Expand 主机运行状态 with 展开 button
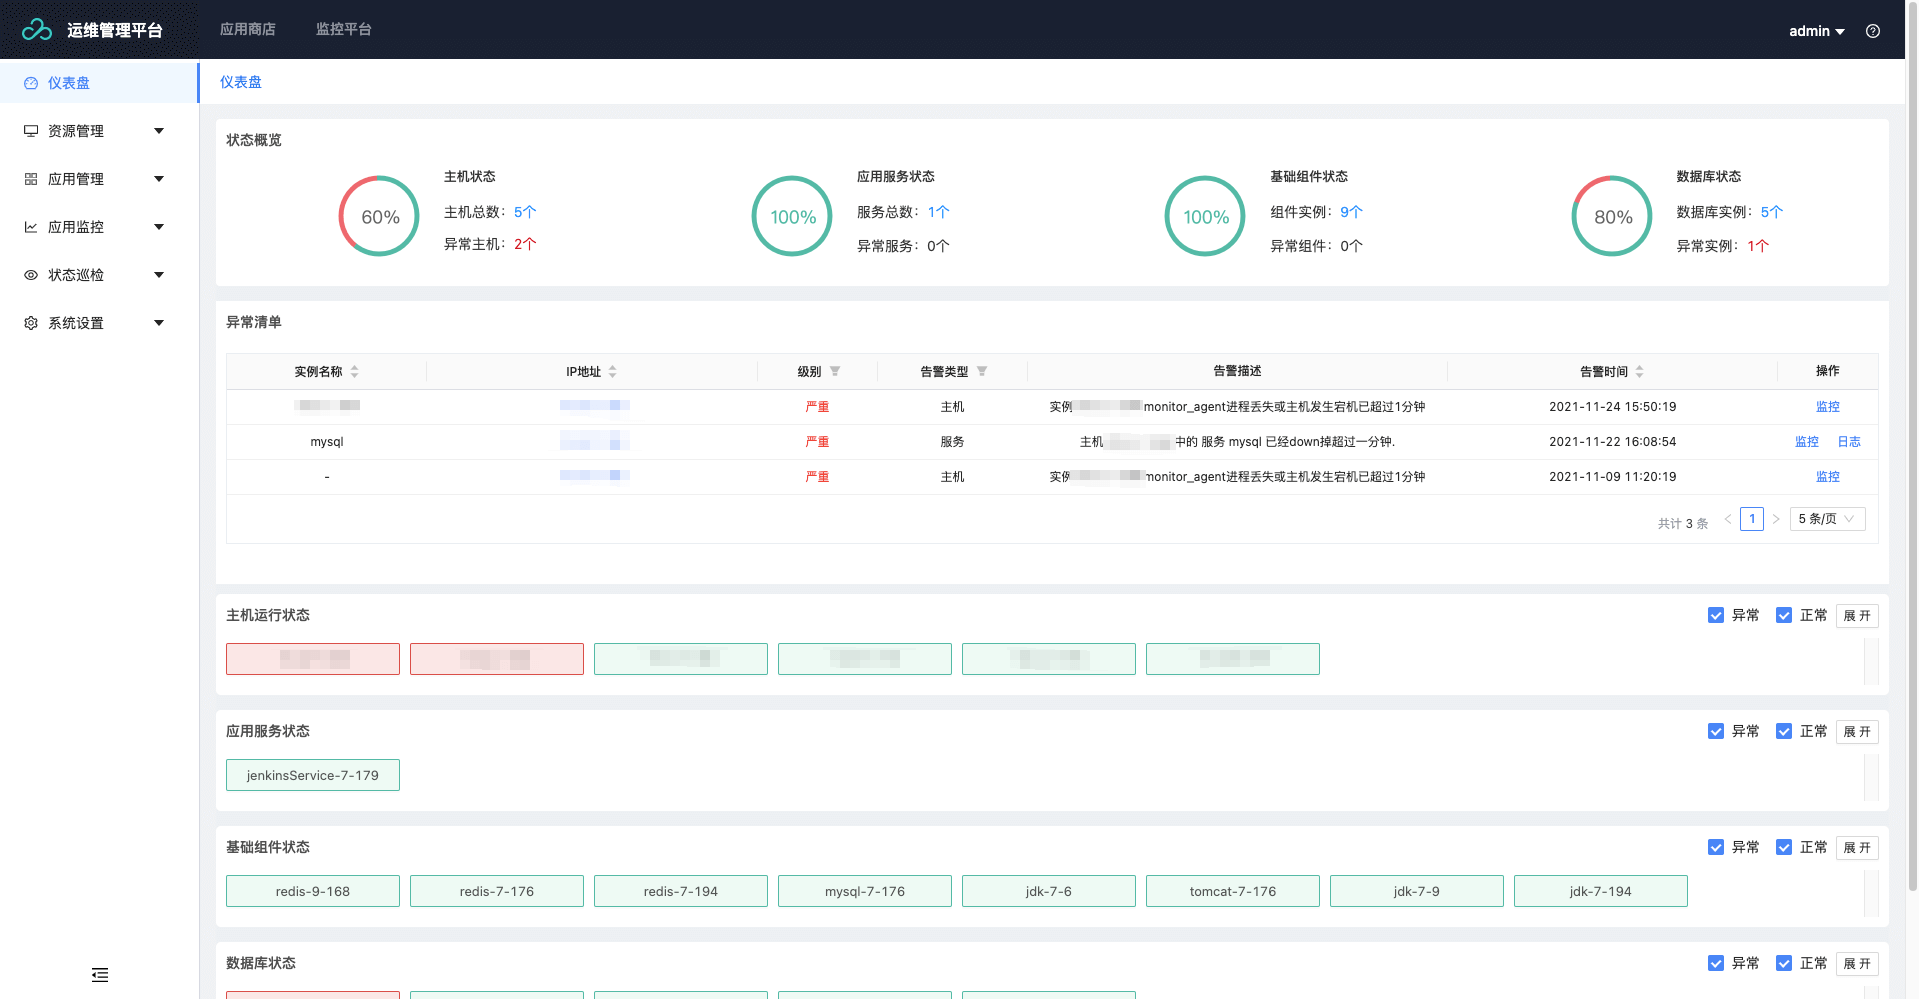1919x999 pixels. click(x=1857, y=616)
